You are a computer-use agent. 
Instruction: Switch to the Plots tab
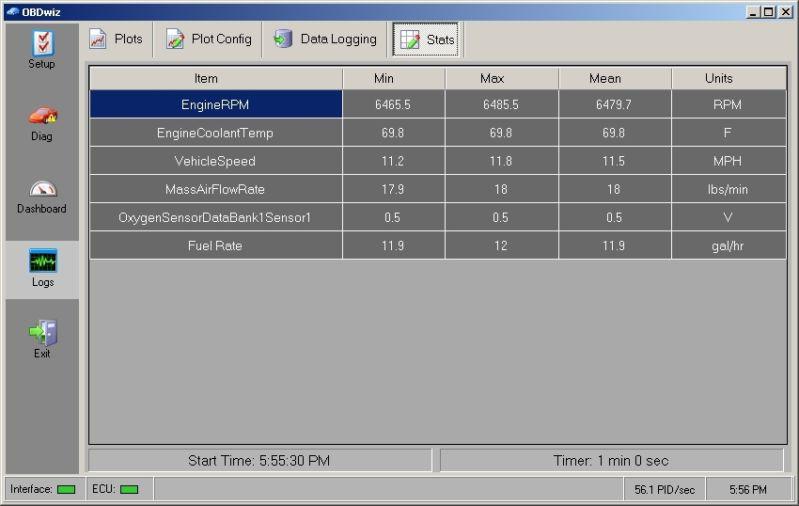click(x=116, y=40)
